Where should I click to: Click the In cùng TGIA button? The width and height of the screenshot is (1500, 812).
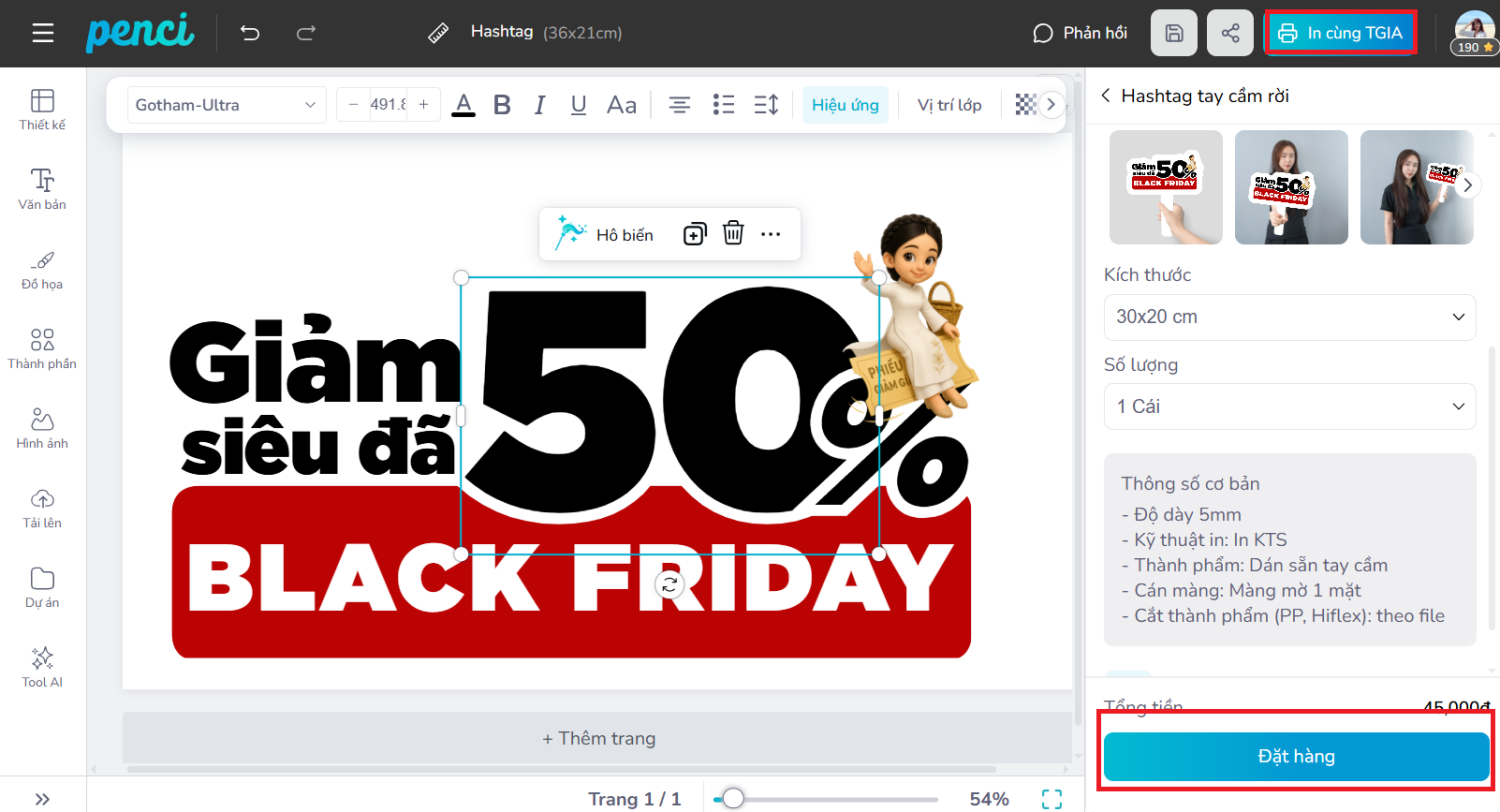(x=1341, y=33)
